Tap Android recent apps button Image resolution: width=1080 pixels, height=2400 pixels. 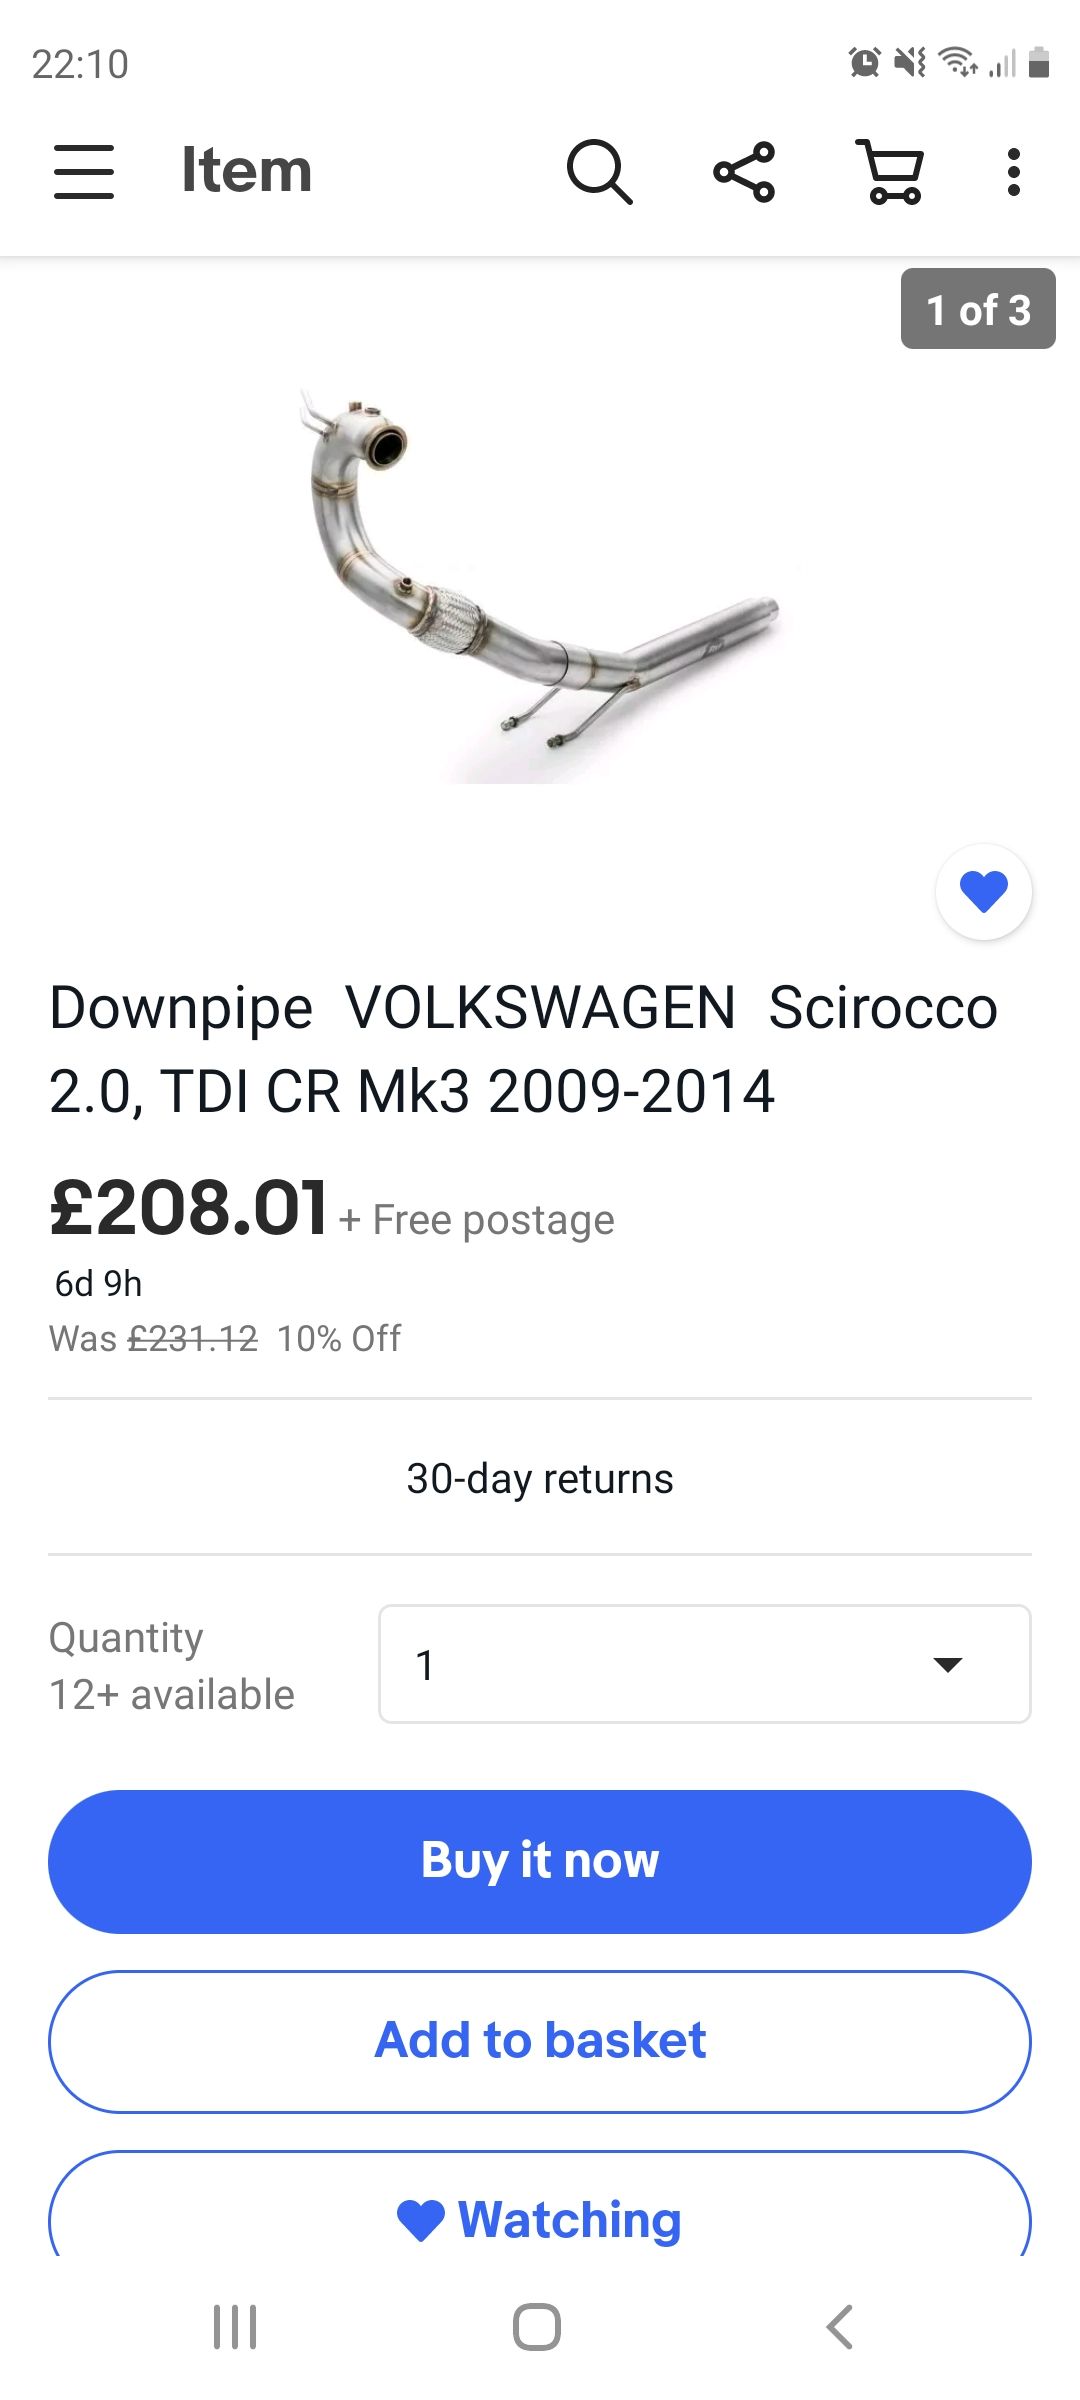235,2327
